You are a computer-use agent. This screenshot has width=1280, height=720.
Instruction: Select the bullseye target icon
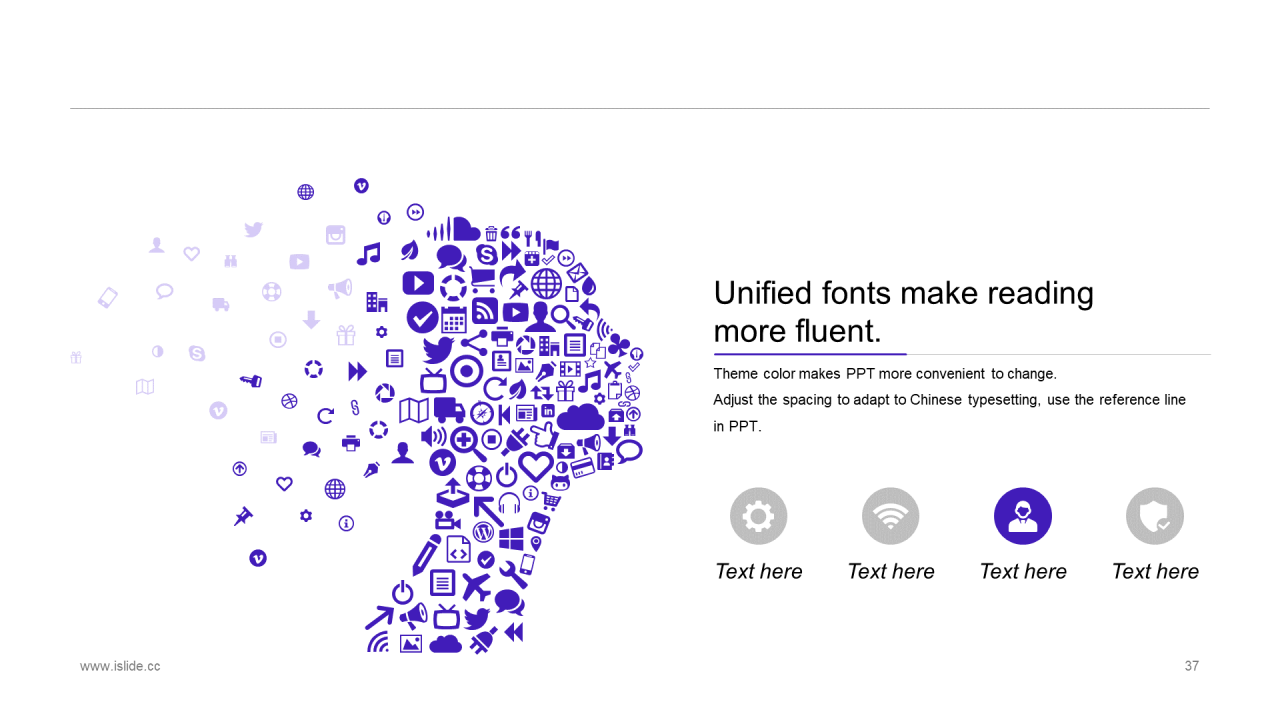(467, 371)
